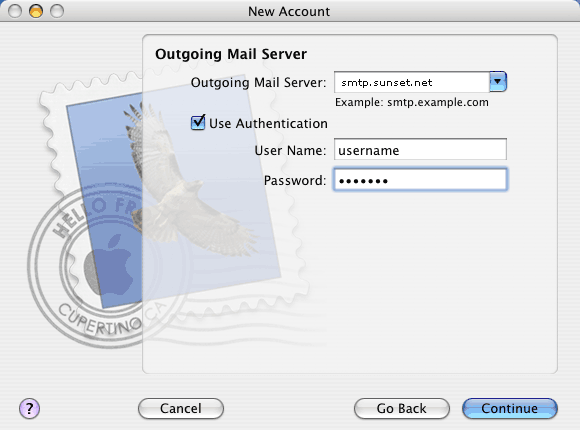Continue to the next setup step
580x430 pixels.
point(510,409)
